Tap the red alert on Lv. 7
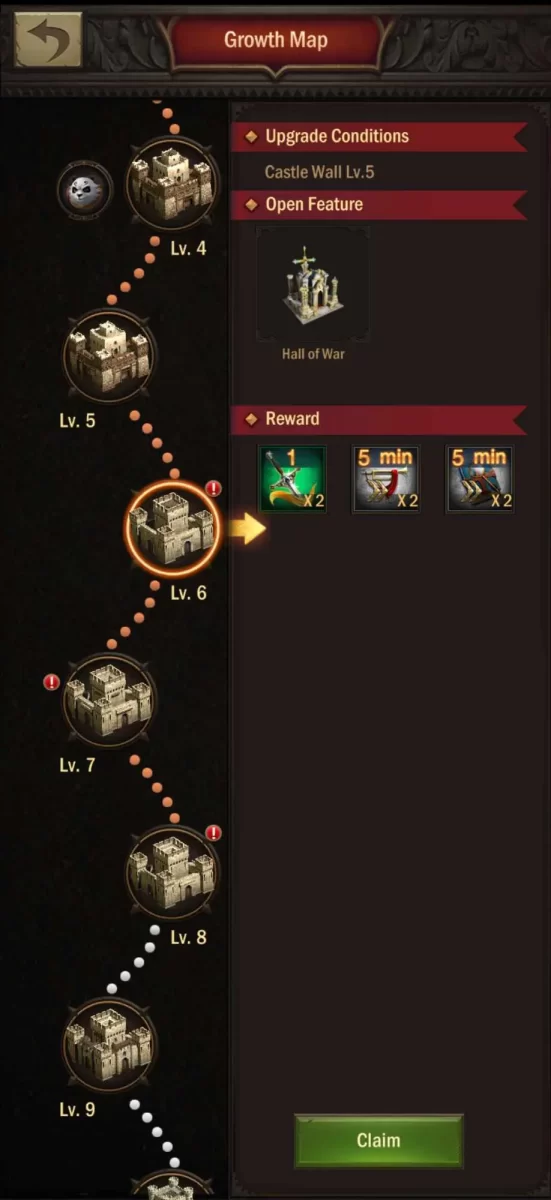This screenshot has width=551, height=1200. tap(52, 682)
